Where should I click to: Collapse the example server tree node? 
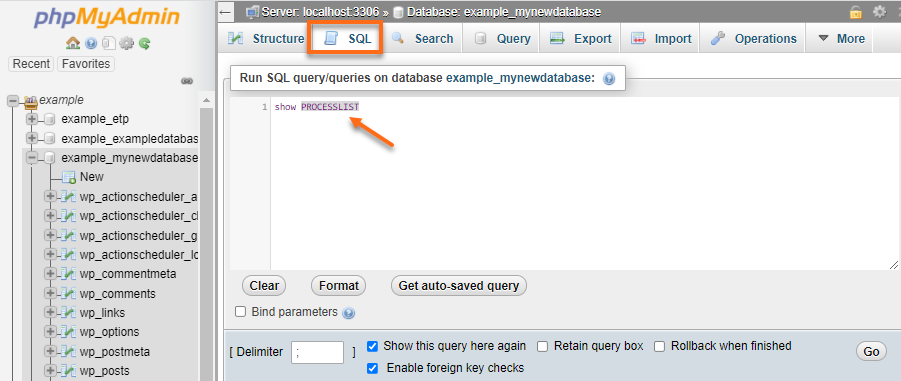13,101
